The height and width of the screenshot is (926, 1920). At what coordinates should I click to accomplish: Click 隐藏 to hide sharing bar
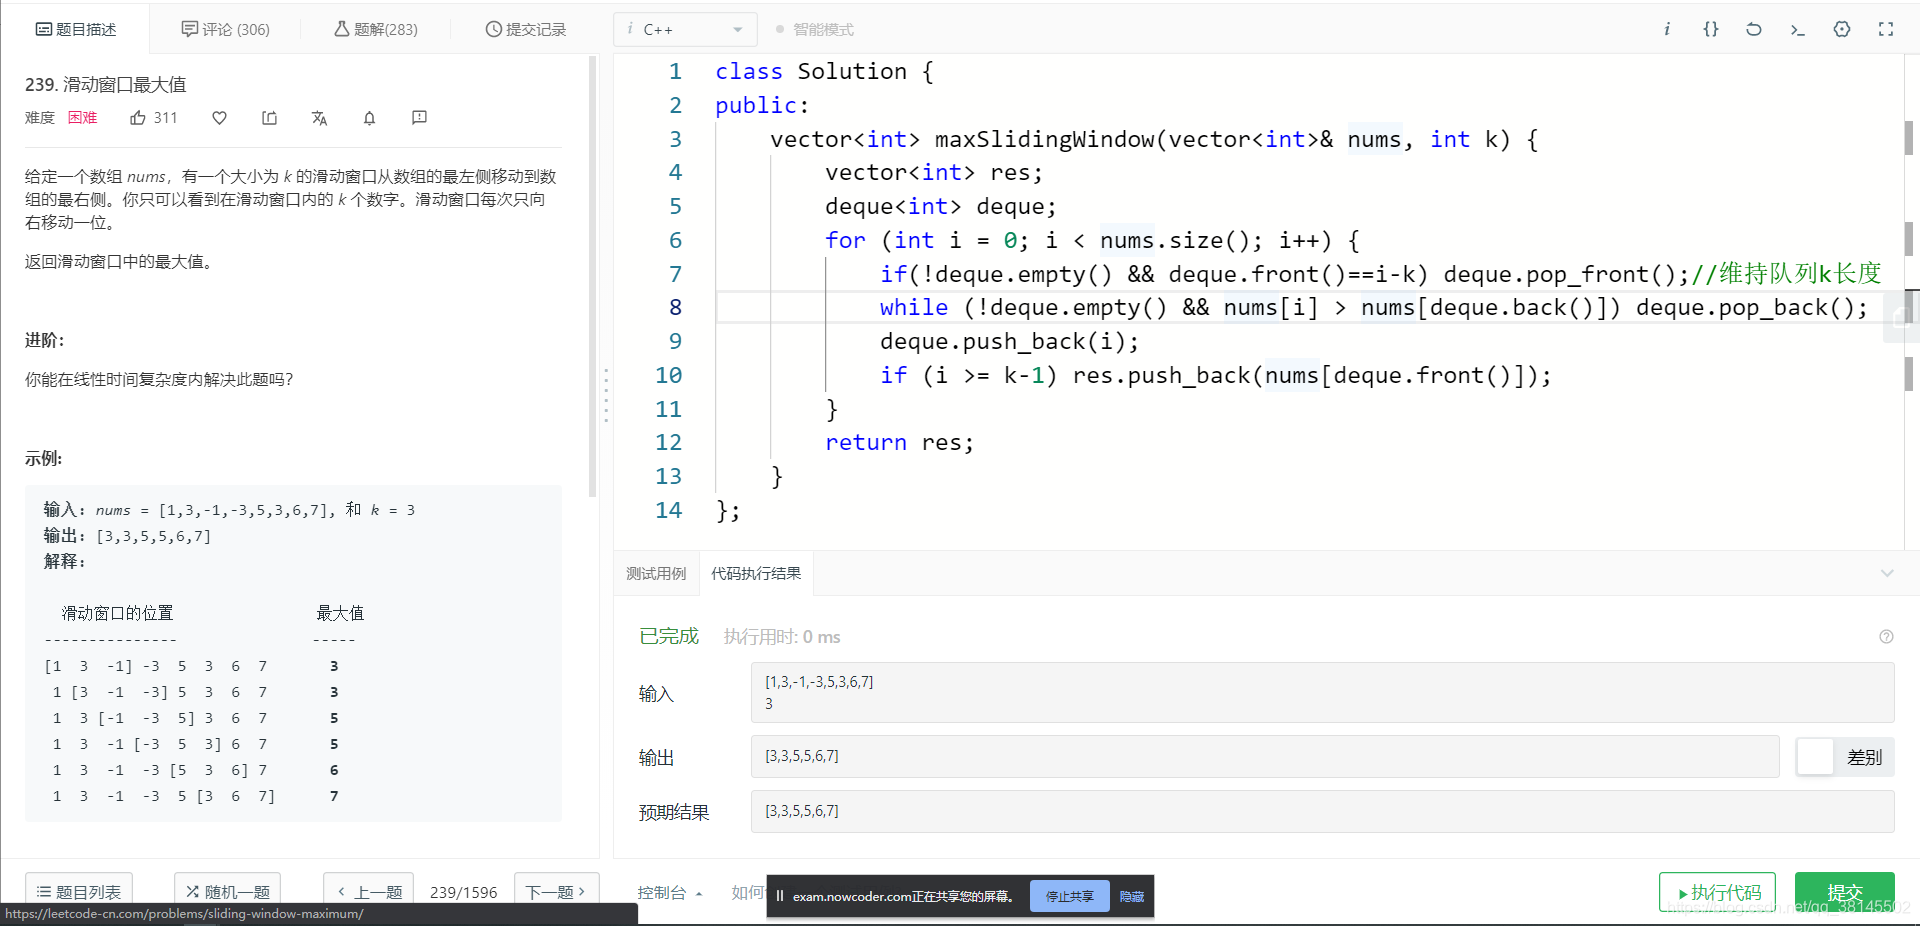pos(1131,896)
